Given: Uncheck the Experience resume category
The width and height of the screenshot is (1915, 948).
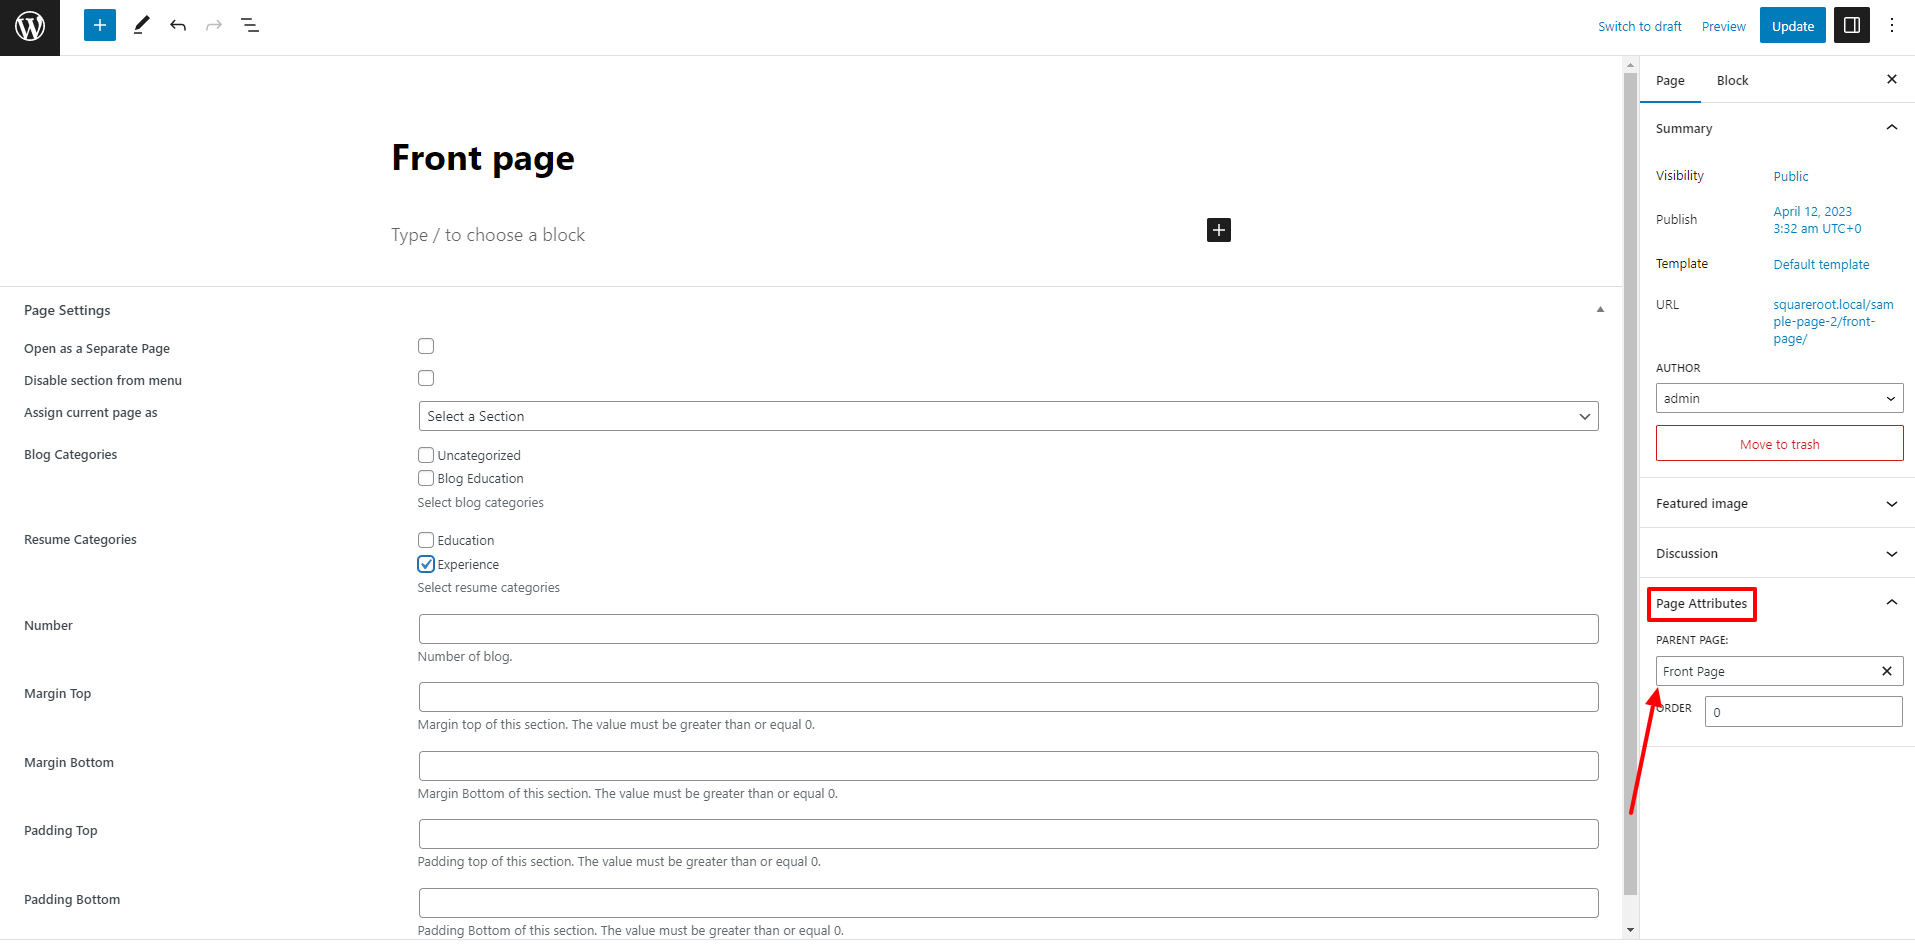Looking at the screenshot, I should (x=426, y=564).
